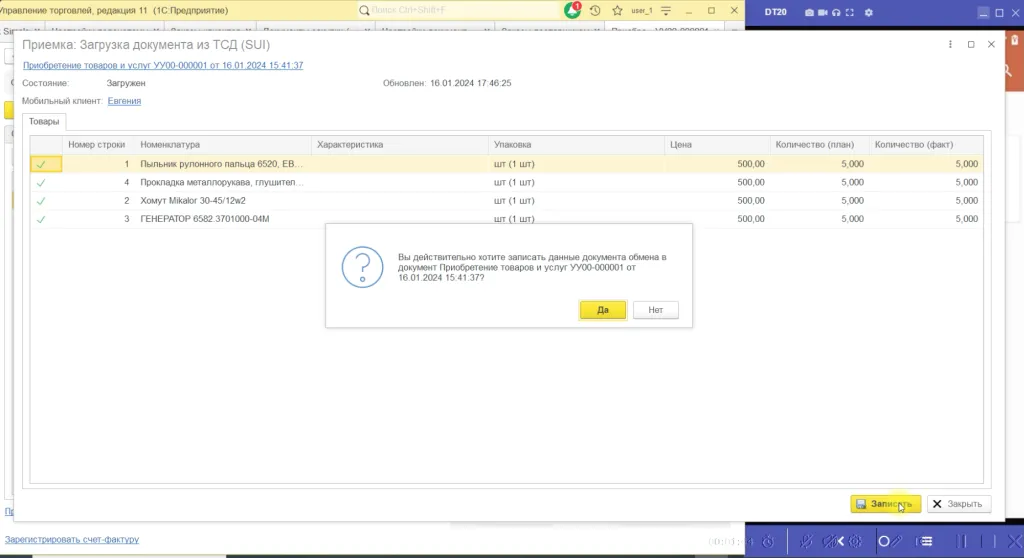The width and height of the screenshot is (1024, 558).
Task: Sort by Номенклатура column header
Action: [x=223, y=144]
